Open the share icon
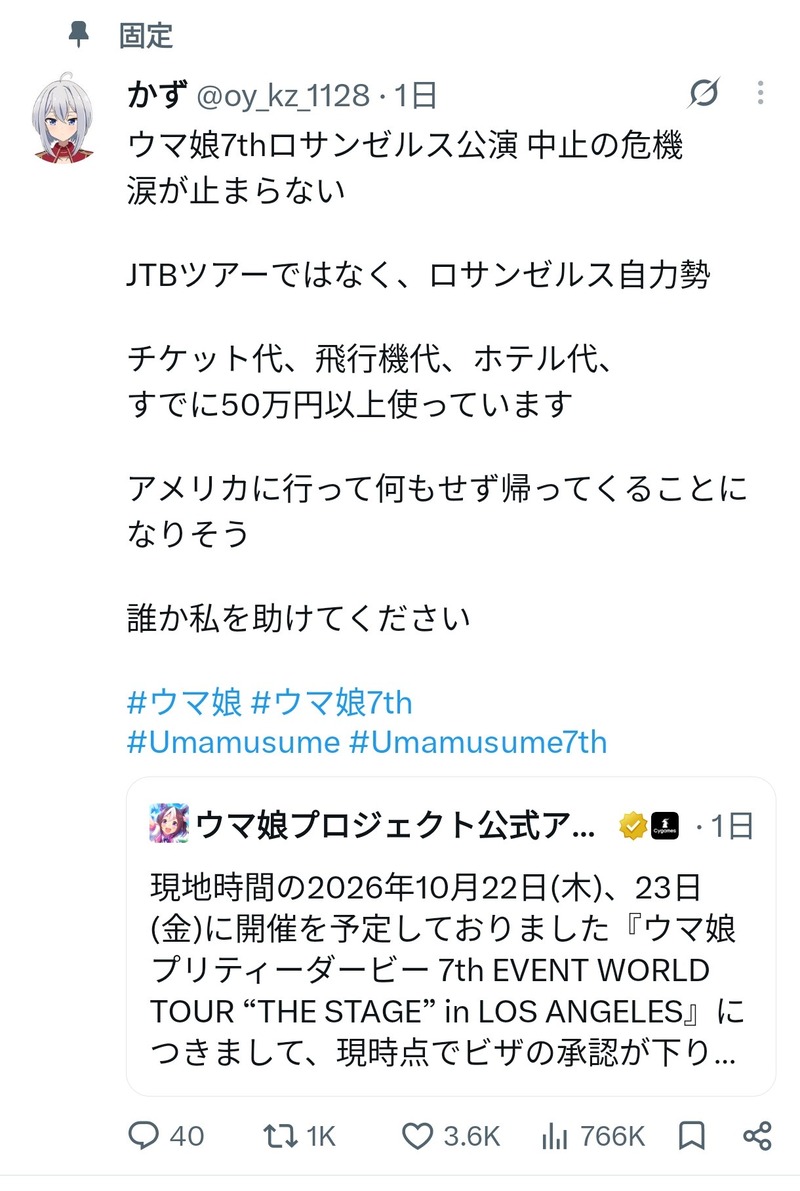Screen dimensions: 800x1191 tap(757, 1136)
